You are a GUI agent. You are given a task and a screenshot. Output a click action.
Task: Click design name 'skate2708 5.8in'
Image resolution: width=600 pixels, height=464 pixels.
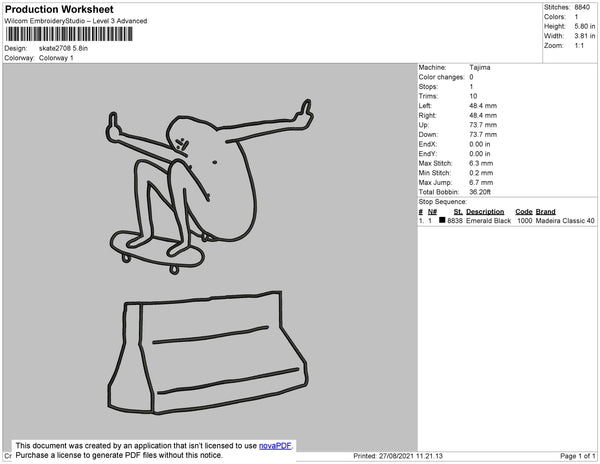coord(63,48)
